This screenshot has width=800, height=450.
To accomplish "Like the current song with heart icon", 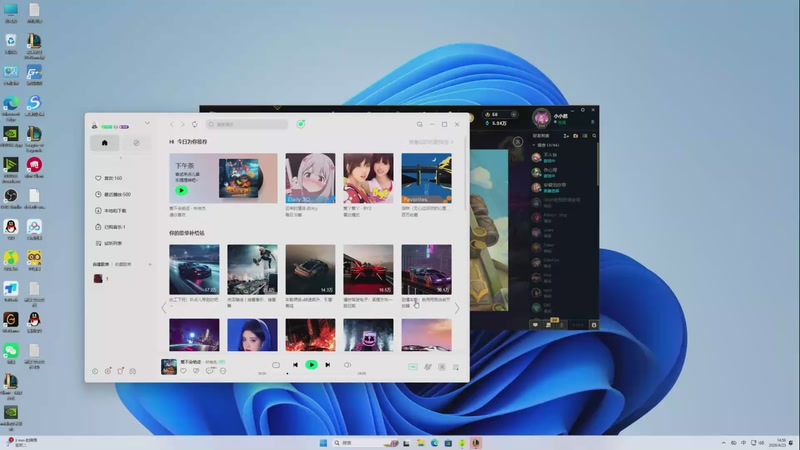I will (x=183, y=371).
